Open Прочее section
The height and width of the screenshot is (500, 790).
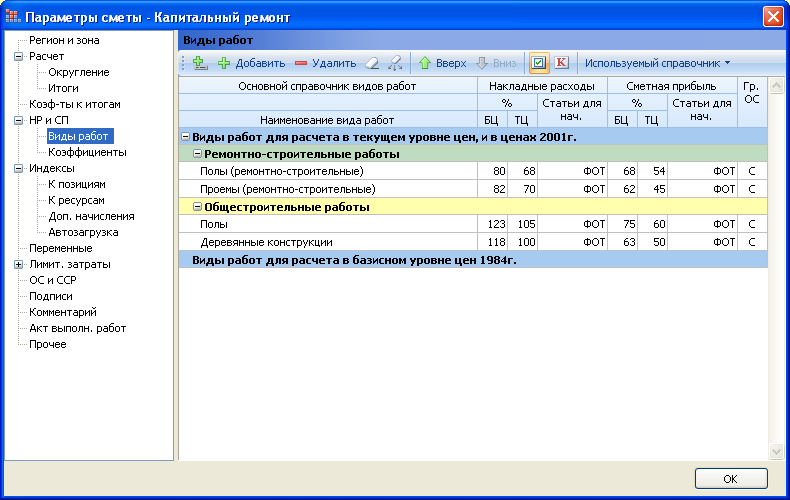click(47, 345)
